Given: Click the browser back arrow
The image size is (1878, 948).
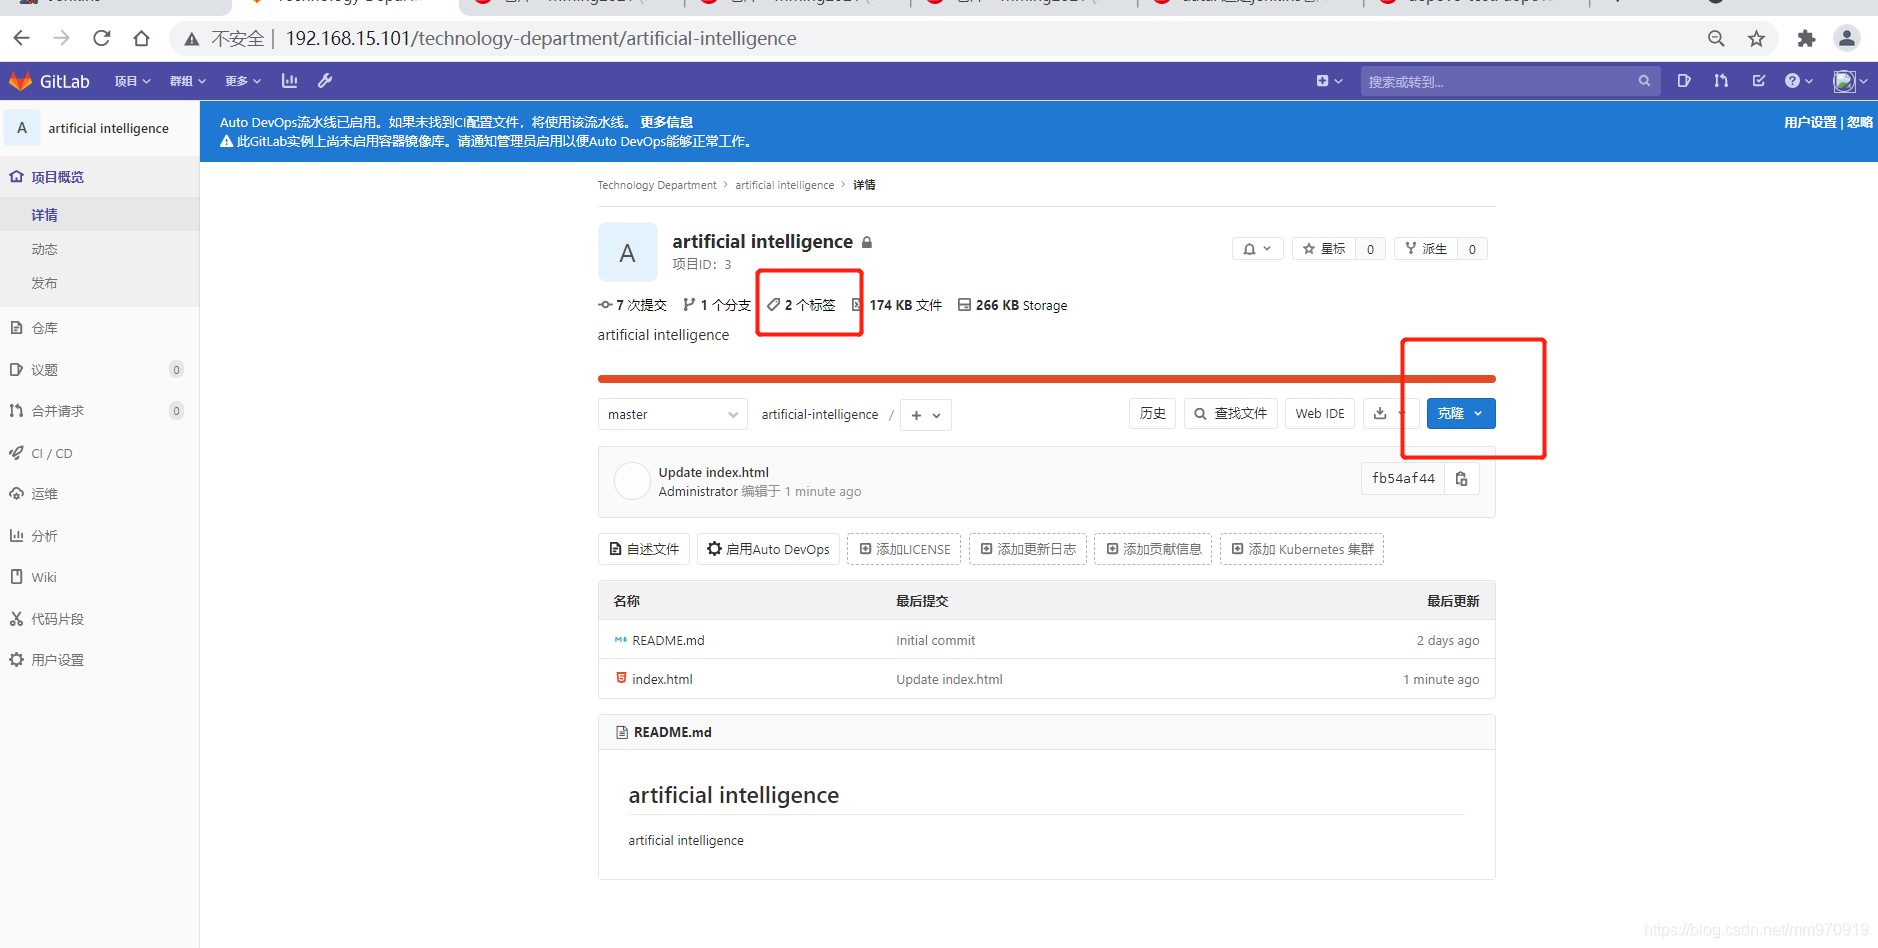Looking at the screenshot, I should (x=22, y=38).
